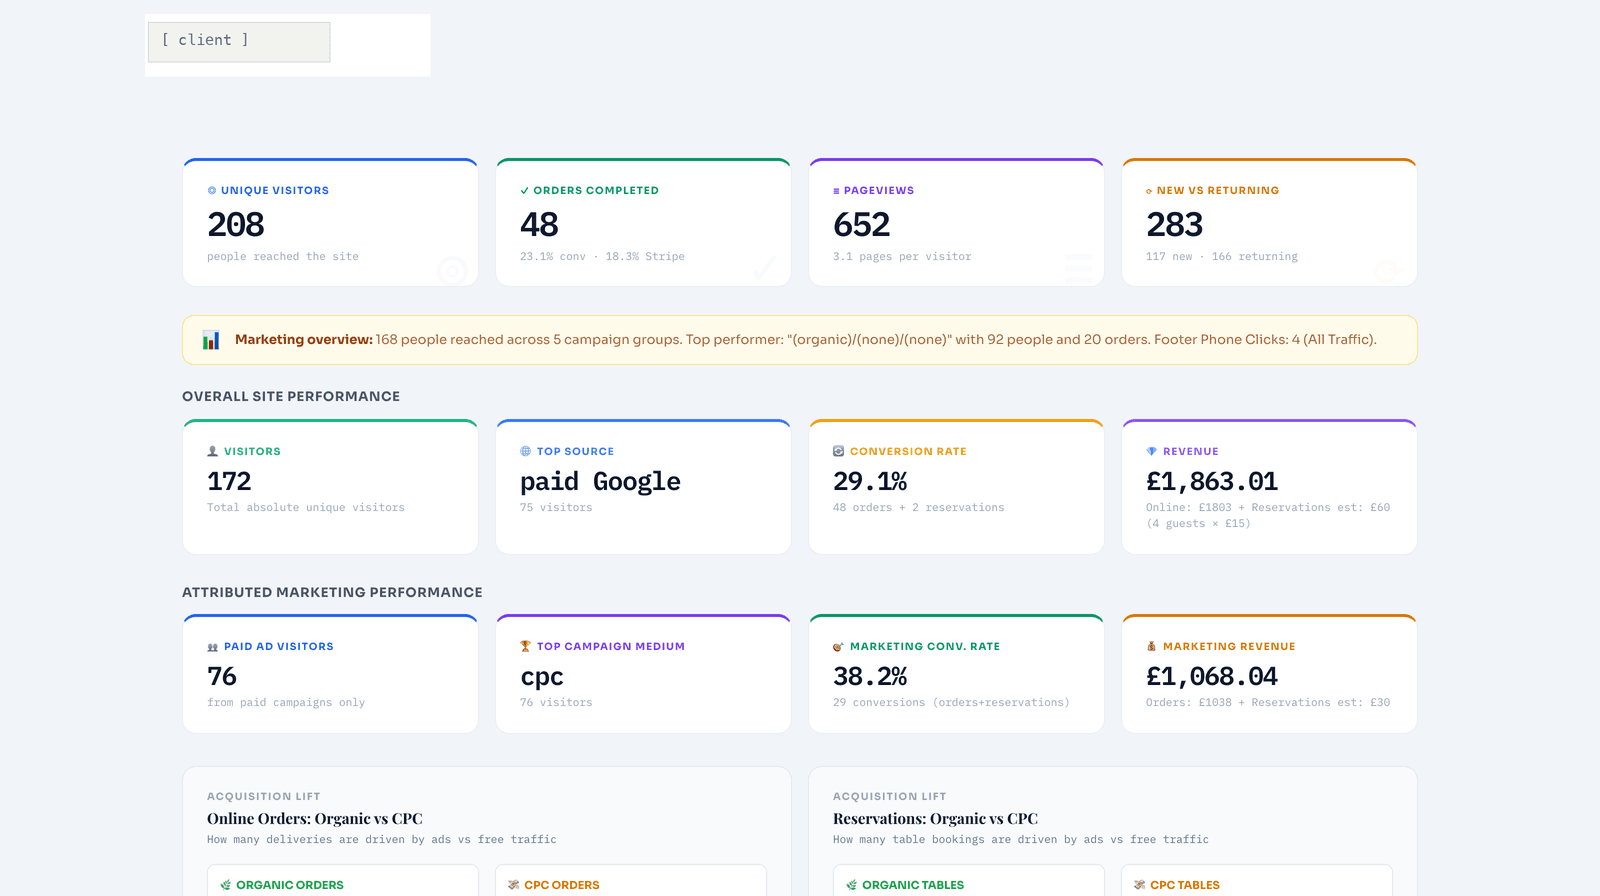Image resolution: width=1600 pixels, height=896 pixels.
Task: Click the ORGANIC TABLES card label
Action: tap(913, 885)
